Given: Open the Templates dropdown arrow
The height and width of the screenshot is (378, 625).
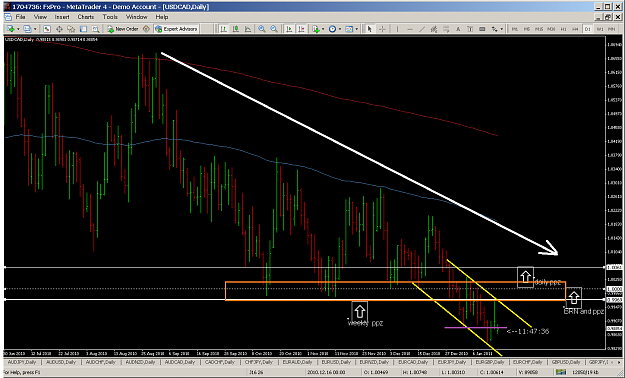Looking at the screenshot, I should coord(357,29).
